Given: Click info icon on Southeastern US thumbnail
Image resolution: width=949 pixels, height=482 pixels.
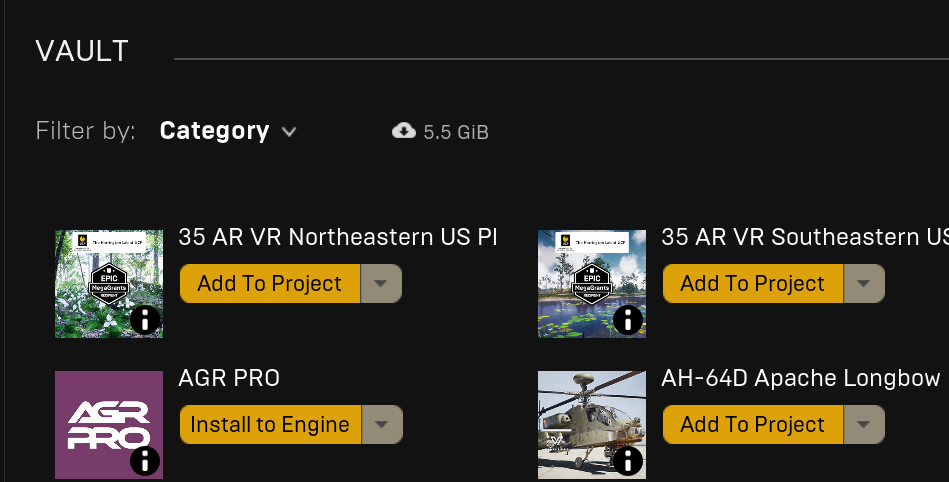Looking at the screenshot, I should (x=628, y=320).
